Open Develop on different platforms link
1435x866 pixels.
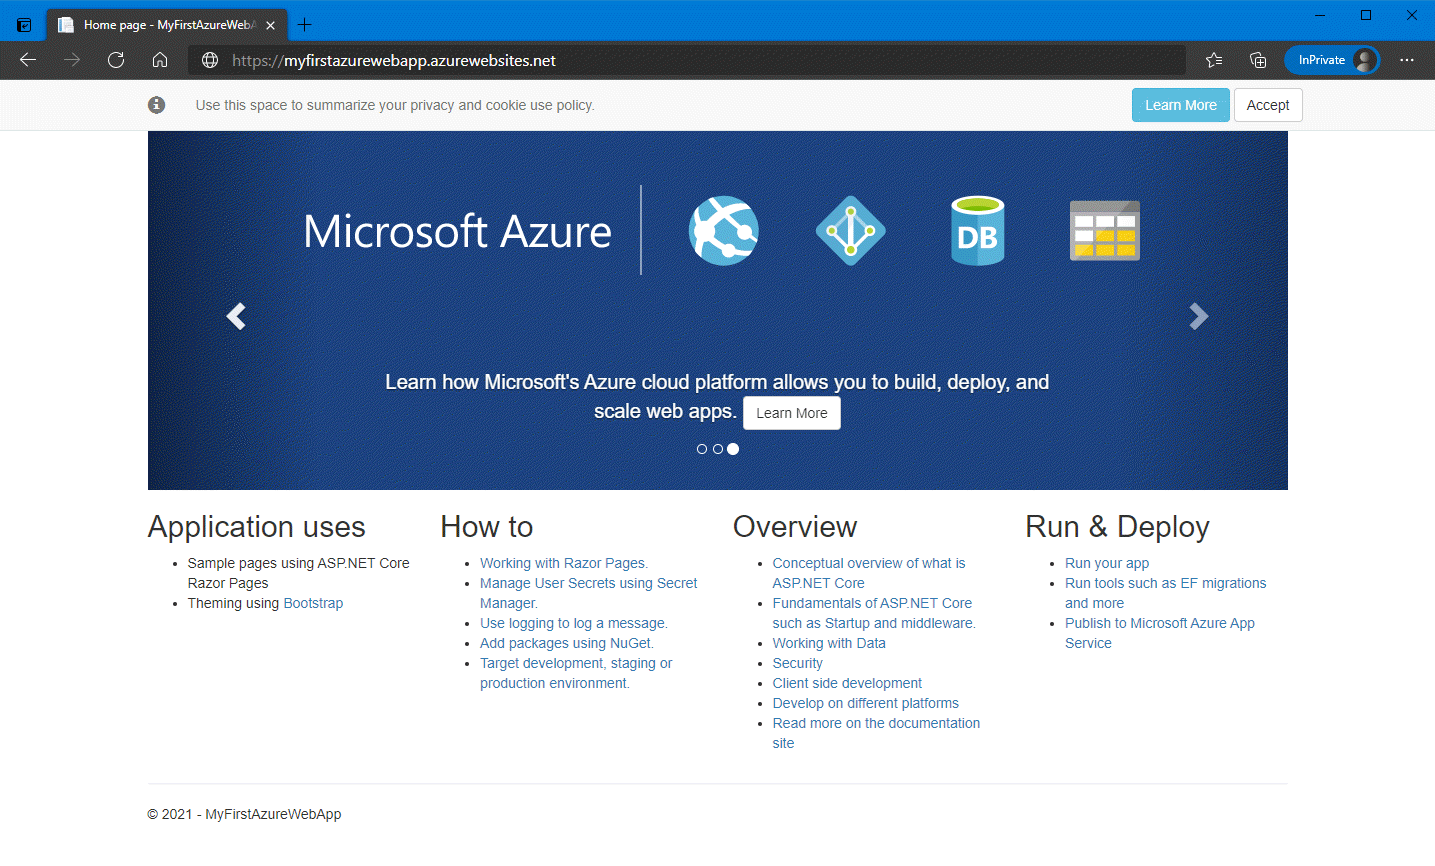pos(866,703)
